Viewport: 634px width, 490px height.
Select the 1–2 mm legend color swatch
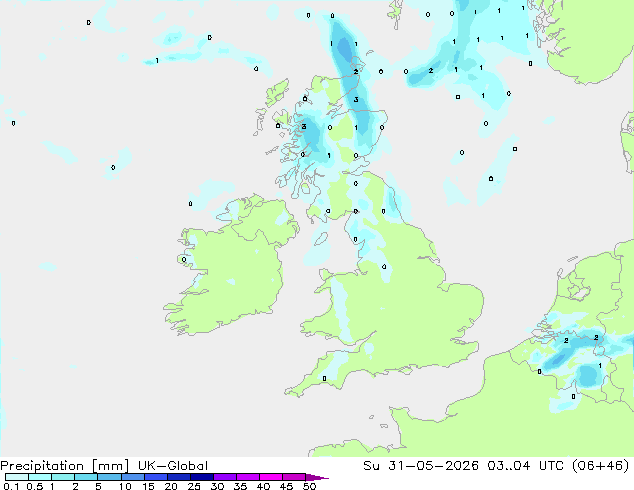pyautogui.click(x=63, y=477)
